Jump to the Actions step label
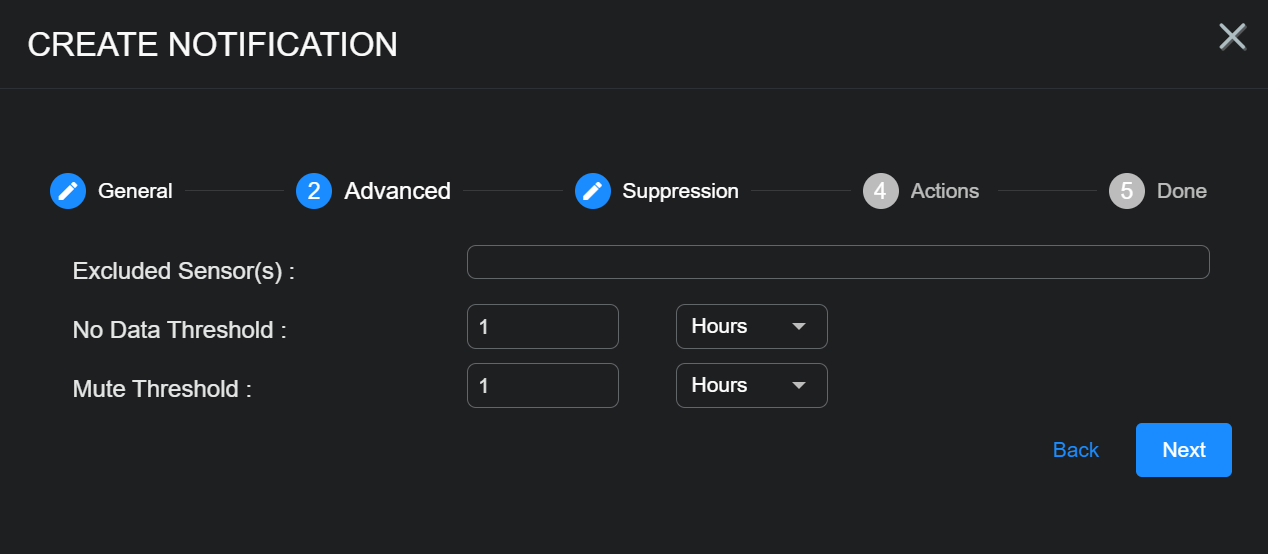1268x554 pixels. pyautogui.click(x=944, y=191)
